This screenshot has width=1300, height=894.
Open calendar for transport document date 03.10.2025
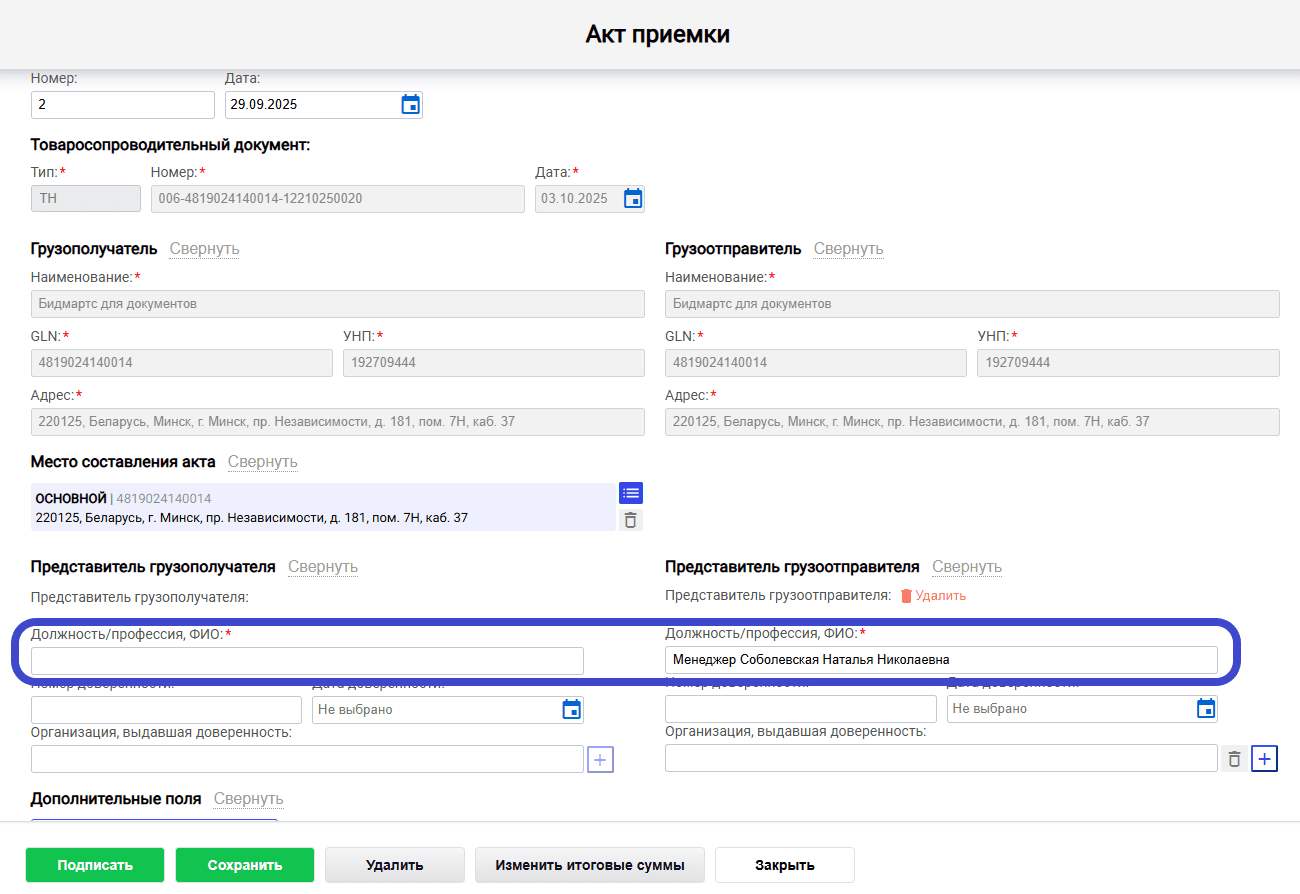(632, 198)
